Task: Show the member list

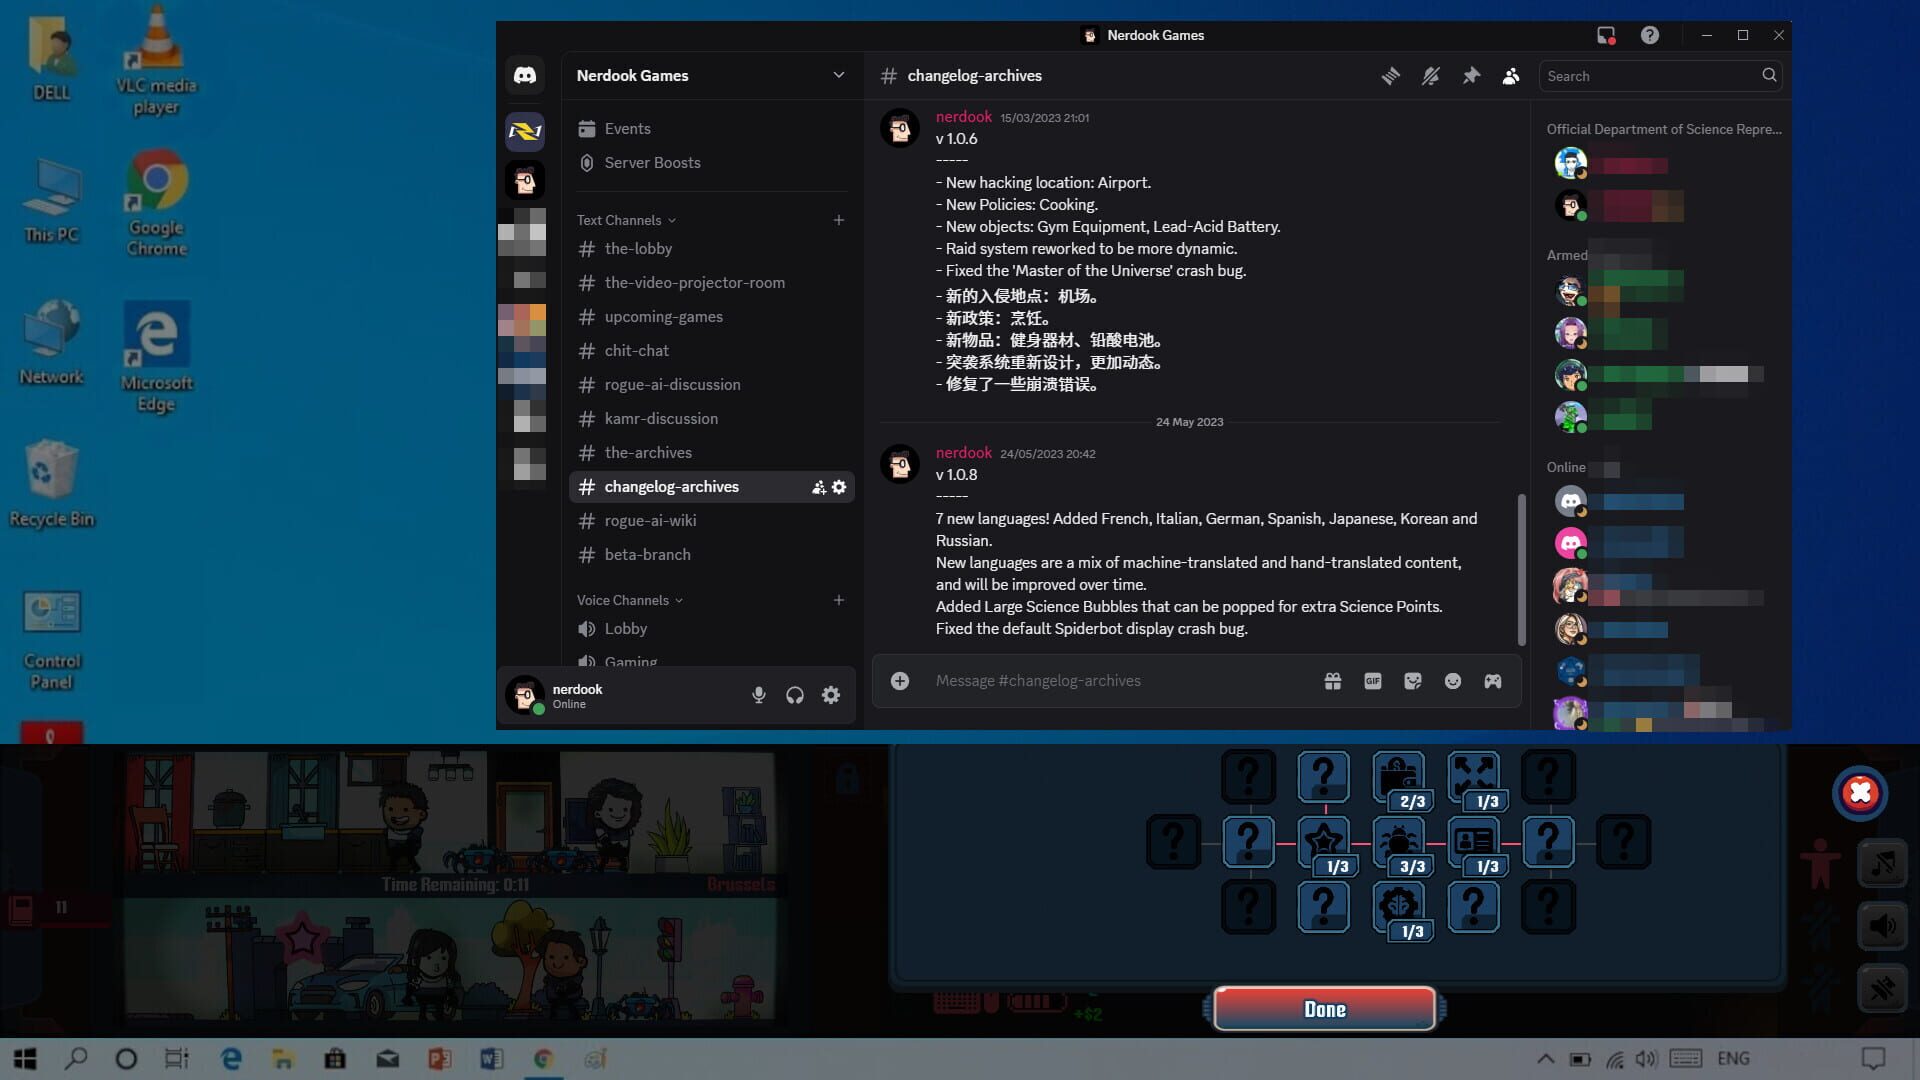Action: (x=1511, y=75)
